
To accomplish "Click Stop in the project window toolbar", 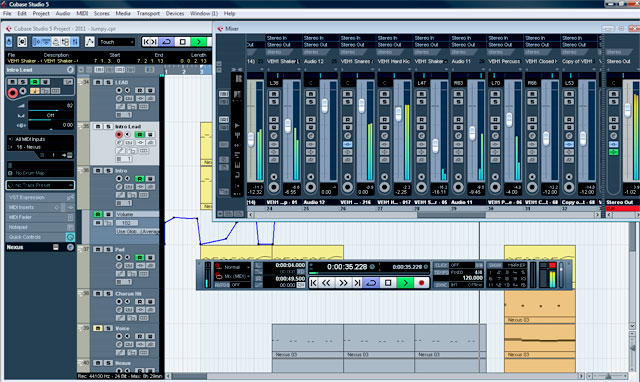I will [182, 42].
